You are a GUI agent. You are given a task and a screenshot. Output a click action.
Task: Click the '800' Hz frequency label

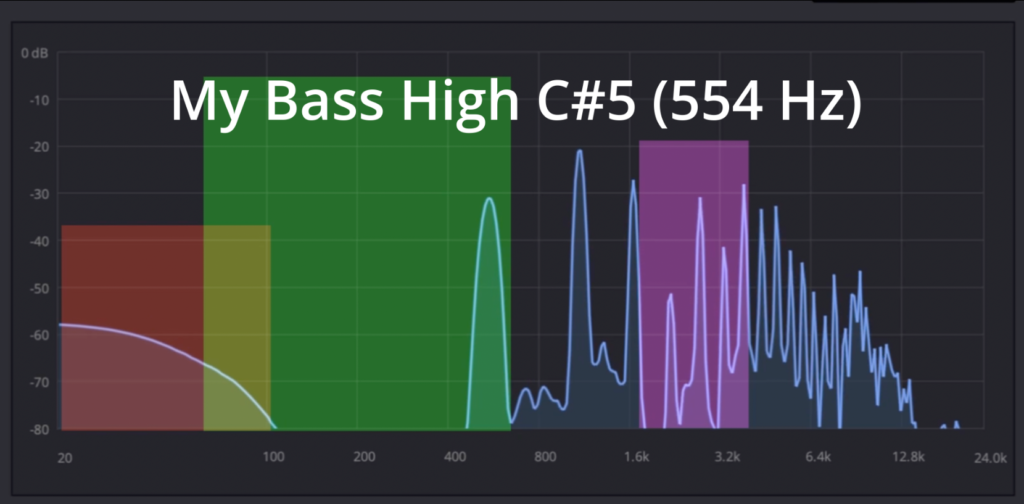coord(545,457)
